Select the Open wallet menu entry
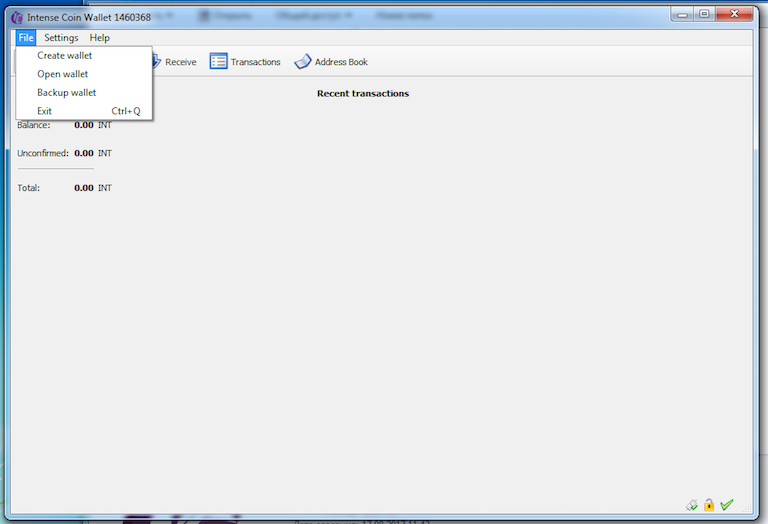Screen dimensions: 768x524 tap(84, 74)
